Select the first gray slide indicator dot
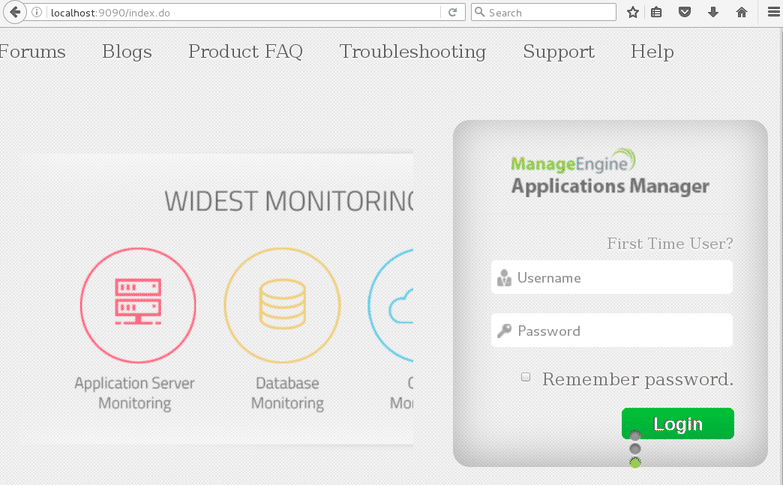 635,436
